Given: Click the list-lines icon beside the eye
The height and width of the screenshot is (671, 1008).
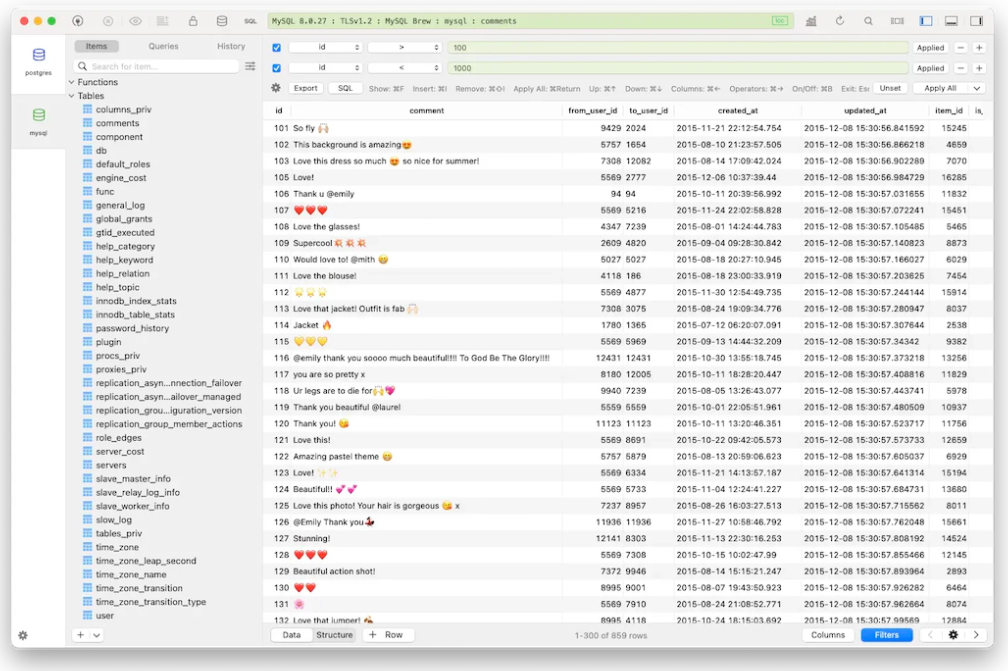Looking at the screenshot, I should point(163,21).
